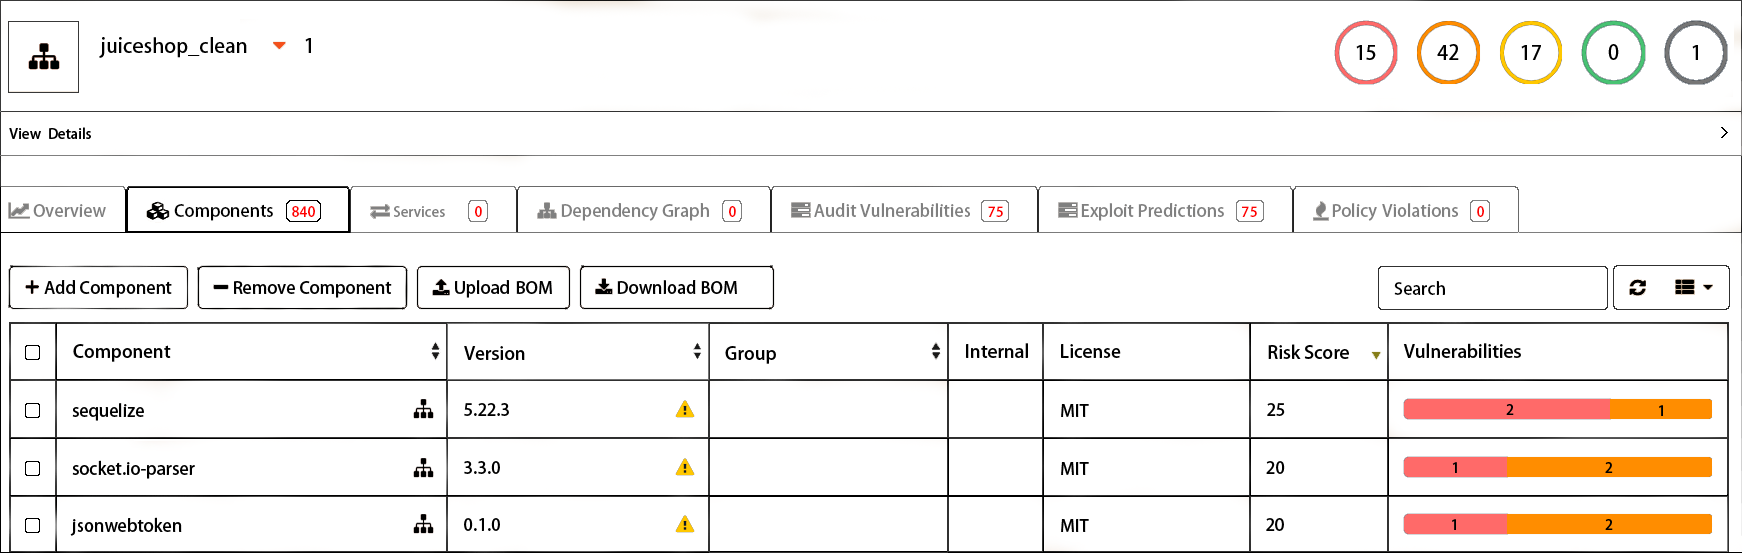The height and width of the screenshot is (553, 1742).
Task: Click the Upload BOM button
Action: [493, 288]
